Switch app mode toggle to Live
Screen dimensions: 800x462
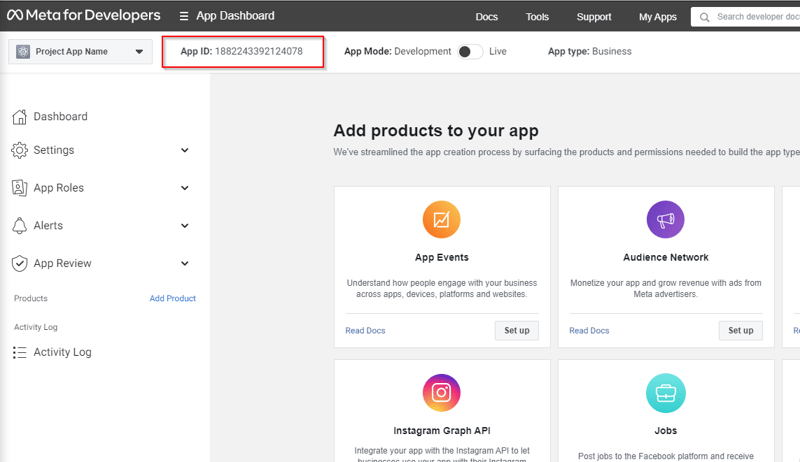[x=469, y=52]
